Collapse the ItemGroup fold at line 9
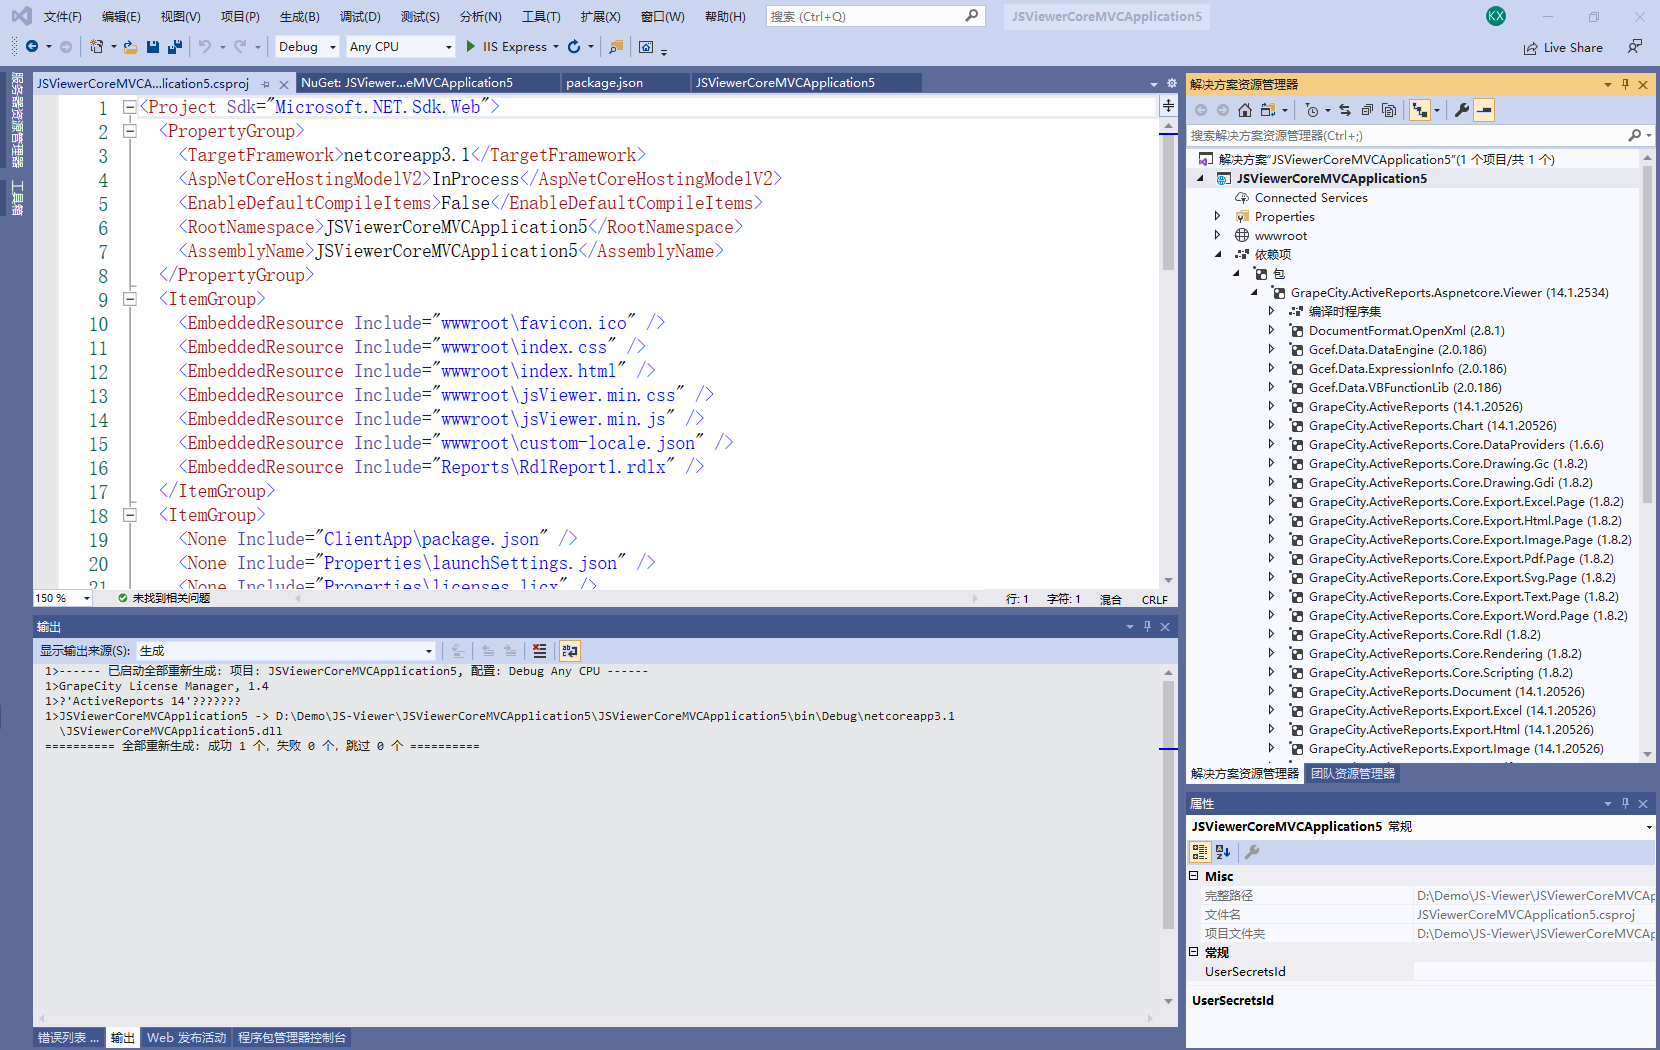Screen dimensions: 1660x1050 click(129, 299)
